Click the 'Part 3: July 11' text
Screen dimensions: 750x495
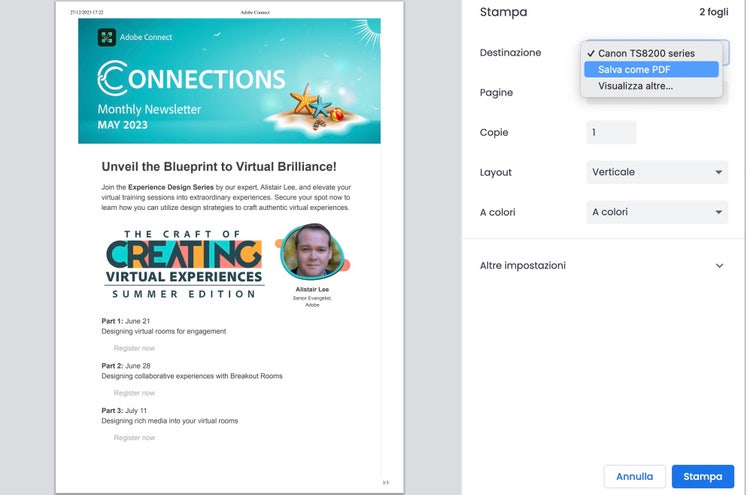(124, 410)
